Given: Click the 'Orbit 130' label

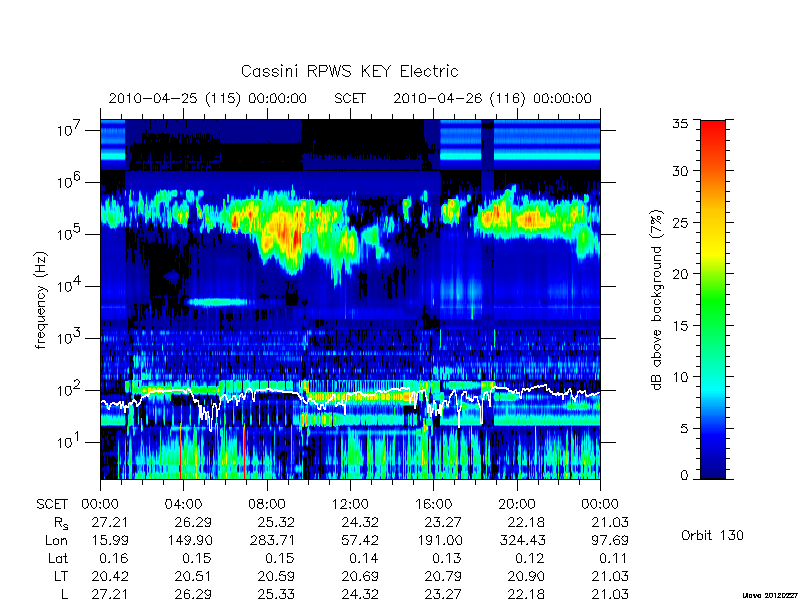Looking at the screenshot, I should coord(712,536).
